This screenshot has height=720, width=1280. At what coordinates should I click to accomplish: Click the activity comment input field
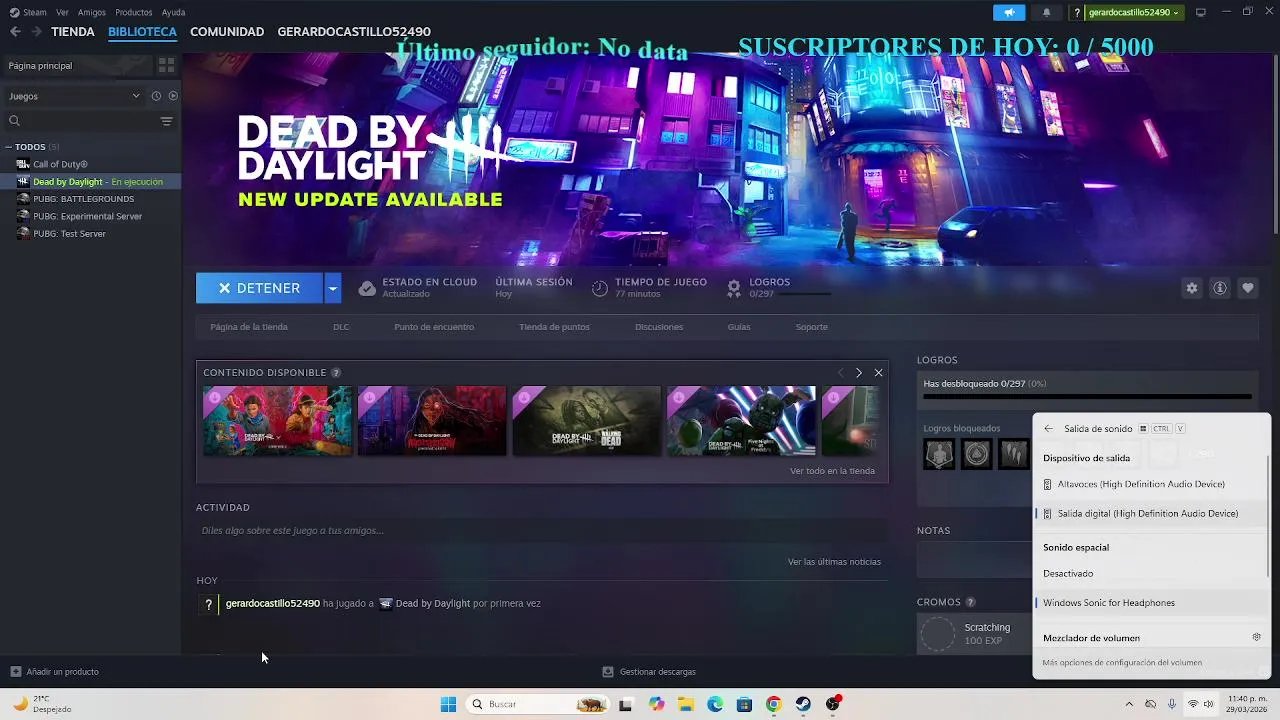click(542, 531)
